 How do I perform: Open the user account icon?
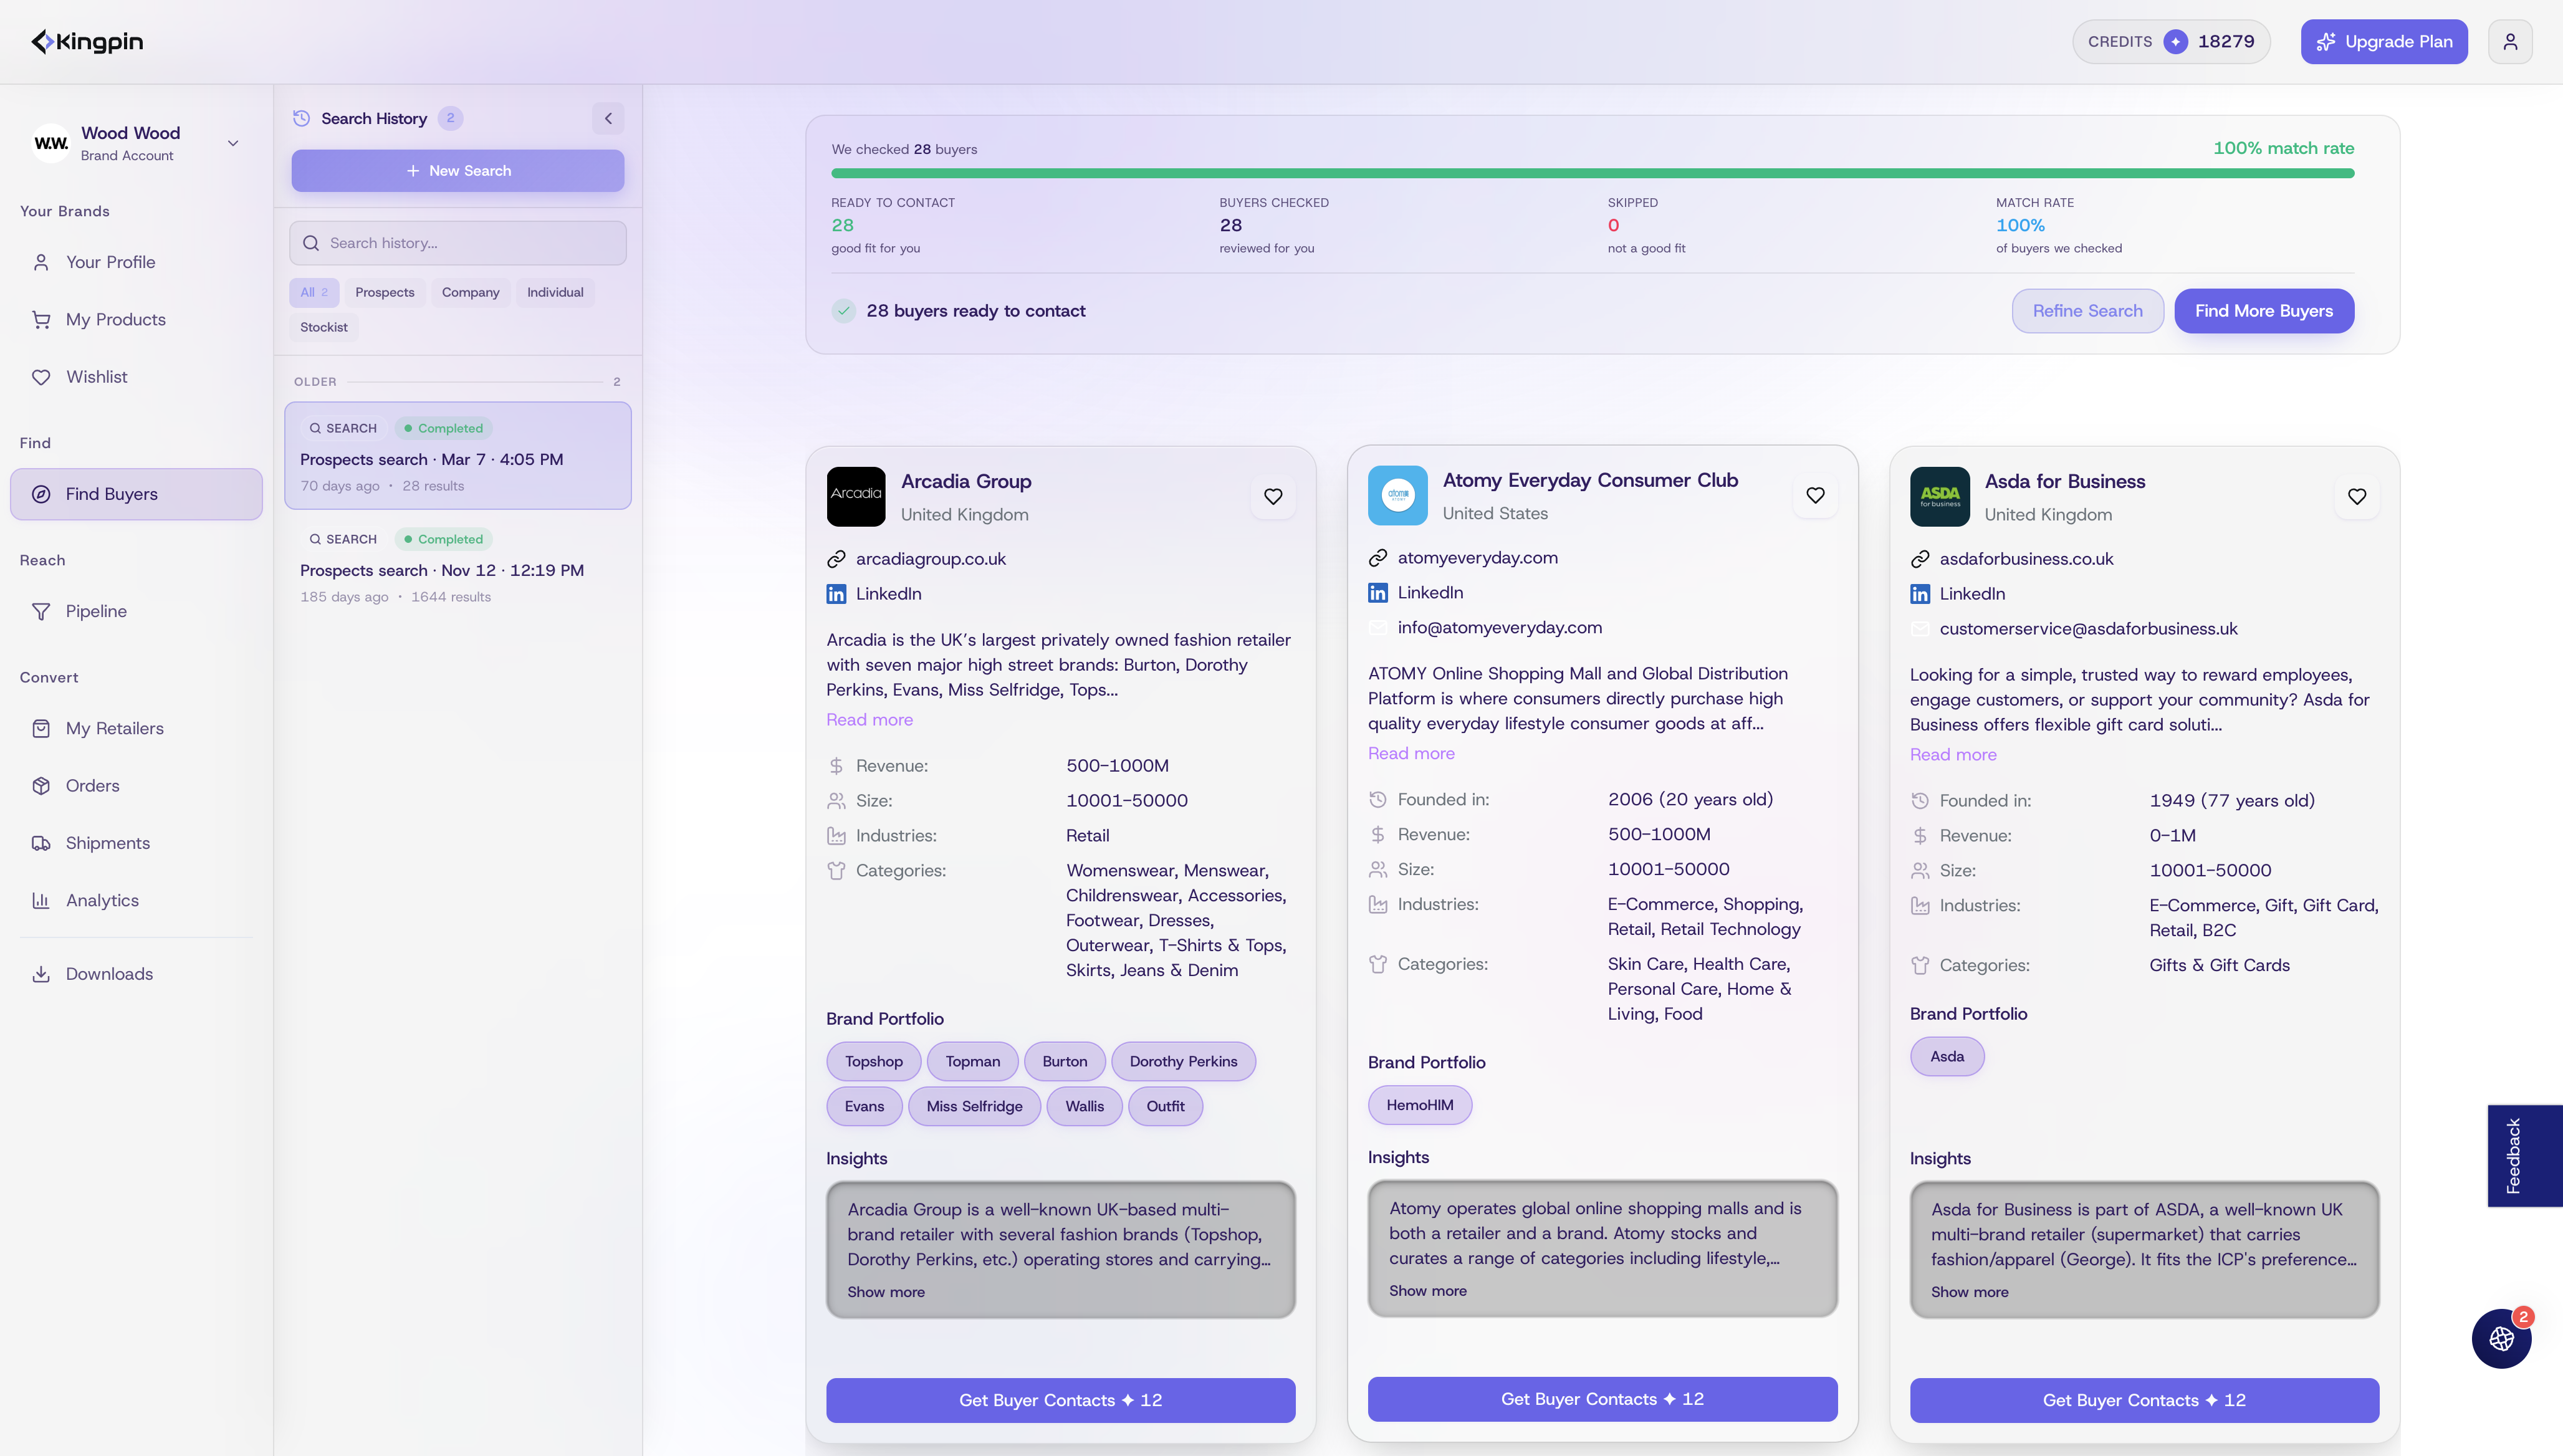click(2510, 42)
